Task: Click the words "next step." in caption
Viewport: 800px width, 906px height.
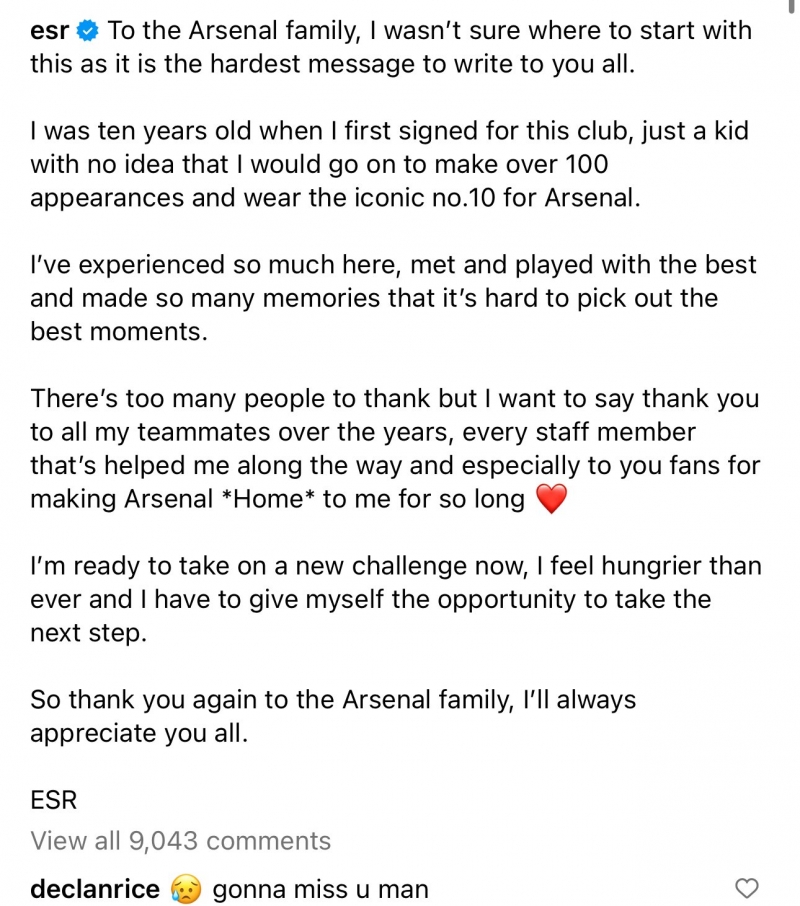Action: pos(88,634)
